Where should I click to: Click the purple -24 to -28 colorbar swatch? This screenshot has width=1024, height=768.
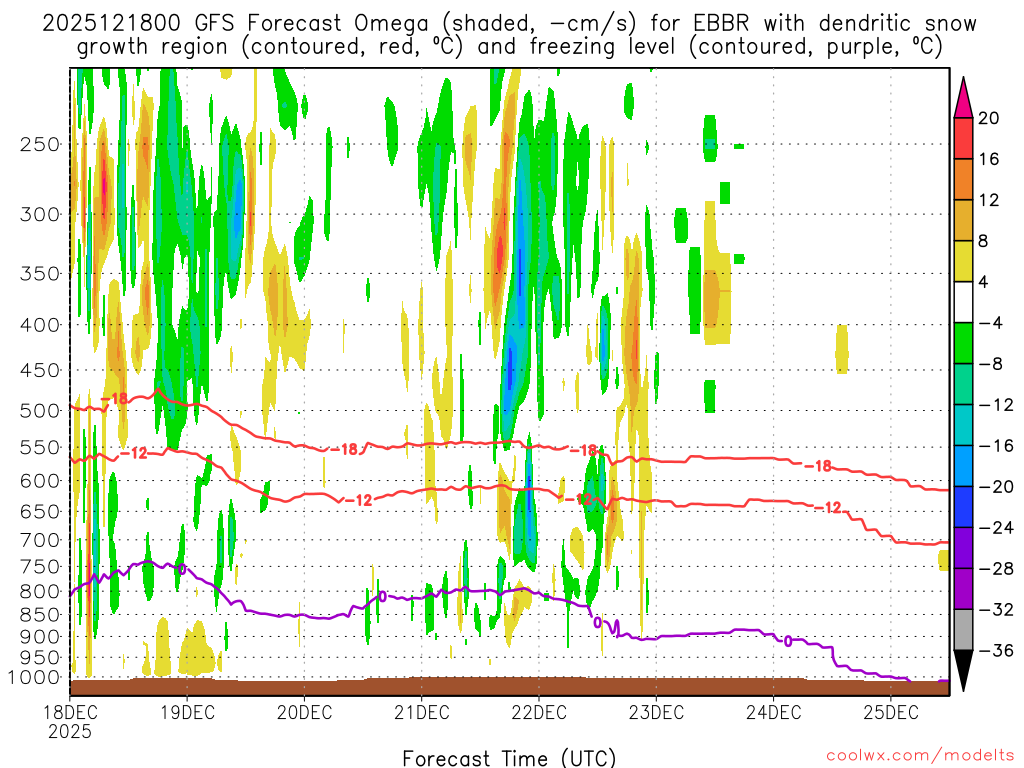click(x=963, y=548)
